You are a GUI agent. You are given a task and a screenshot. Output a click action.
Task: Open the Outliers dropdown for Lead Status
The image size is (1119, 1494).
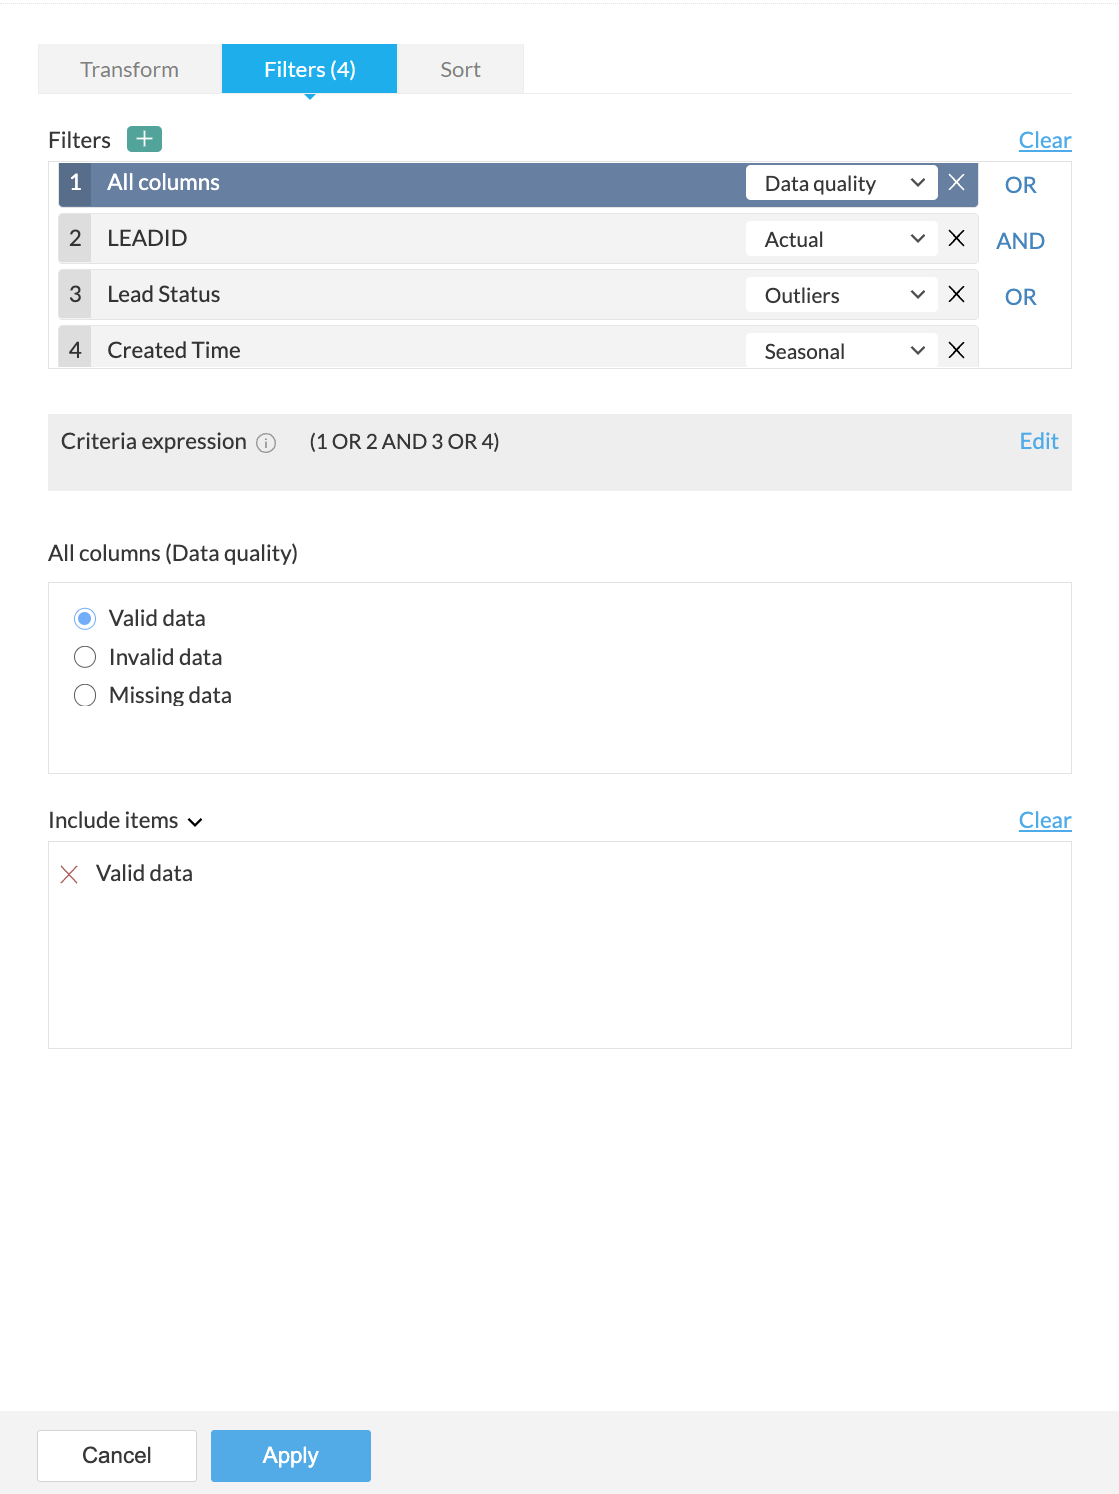(842, 295)
